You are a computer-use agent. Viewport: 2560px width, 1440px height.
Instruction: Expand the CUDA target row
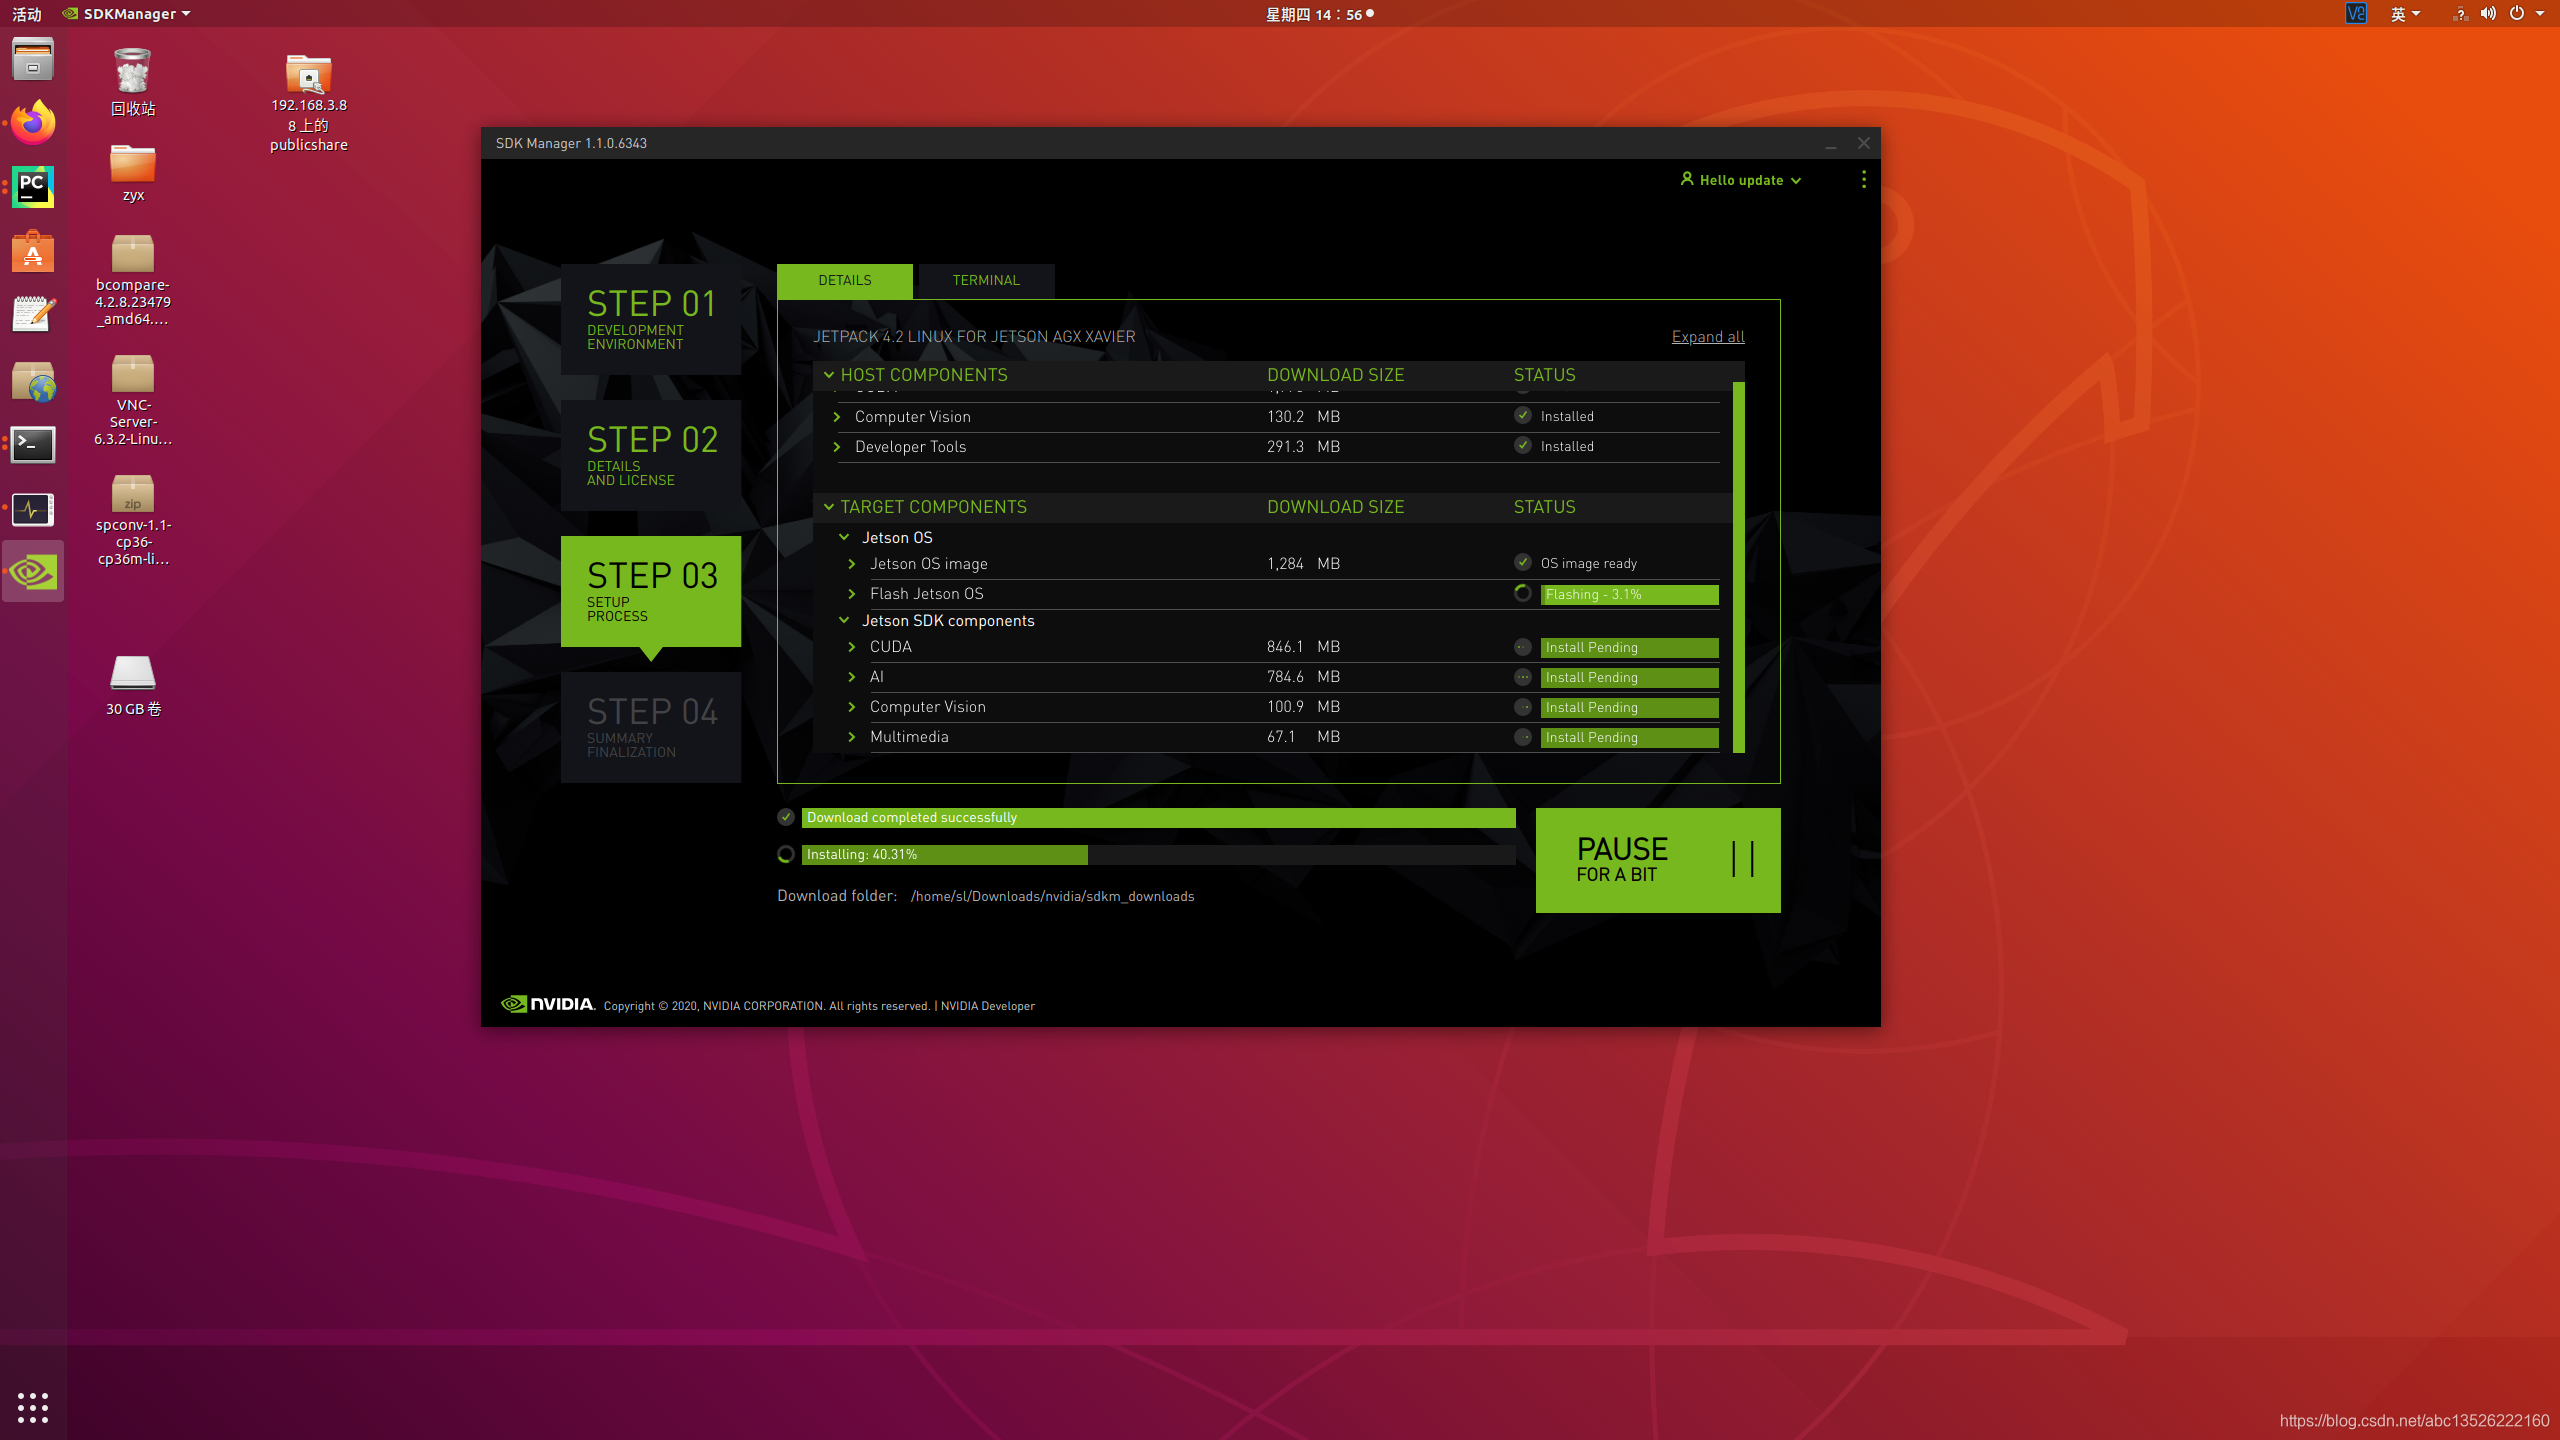[x=852, y=647]
